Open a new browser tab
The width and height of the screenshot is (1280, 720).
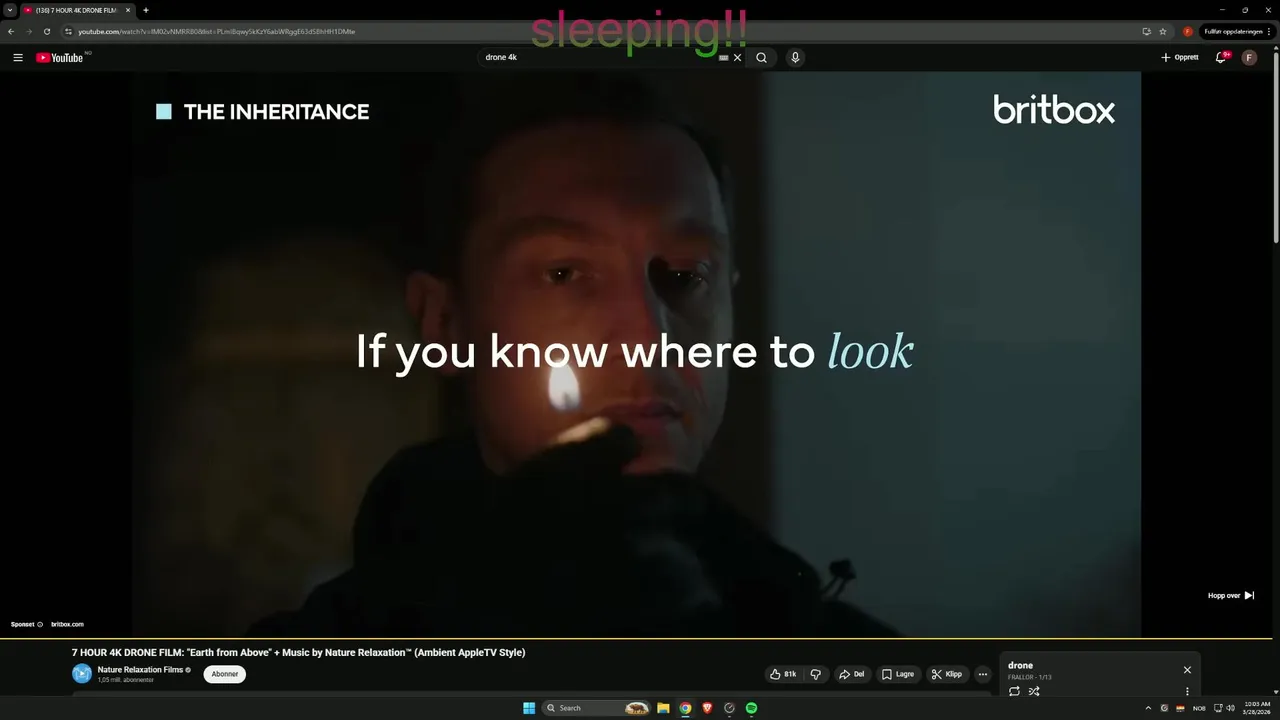pyautogui.click(x=146, y=10)
